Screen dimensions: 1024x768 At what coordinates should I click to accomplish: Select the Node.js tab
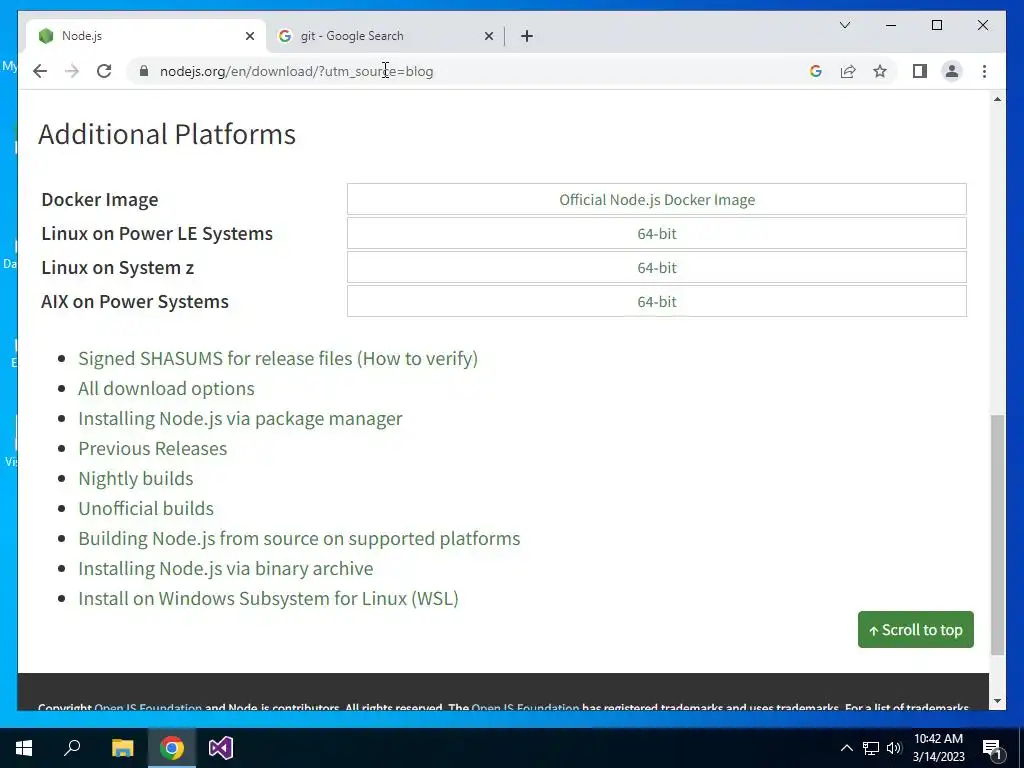[145, 36]
